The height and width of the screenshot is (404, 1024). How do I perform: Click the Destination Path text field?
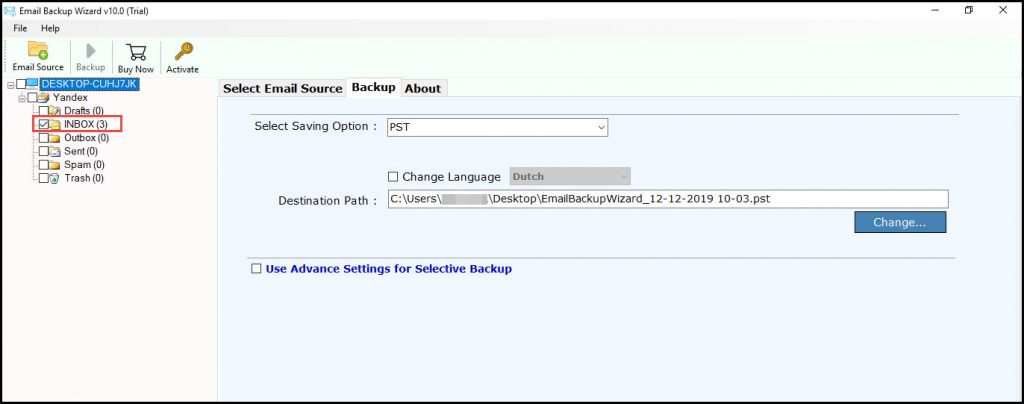tap(667, 199)
